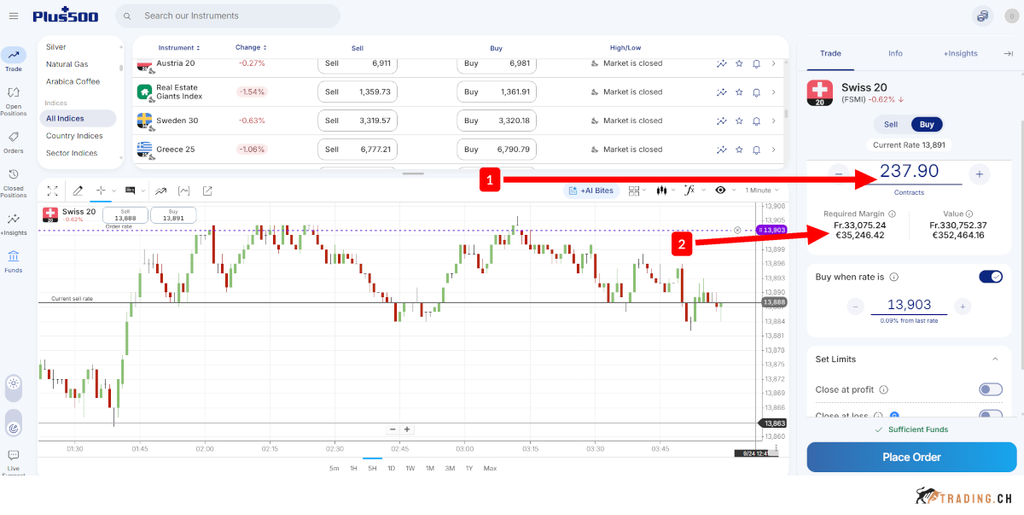Click the contracts amount field 237.90
Viewport: 1024px width, 515px height.
tap(909, 172)
